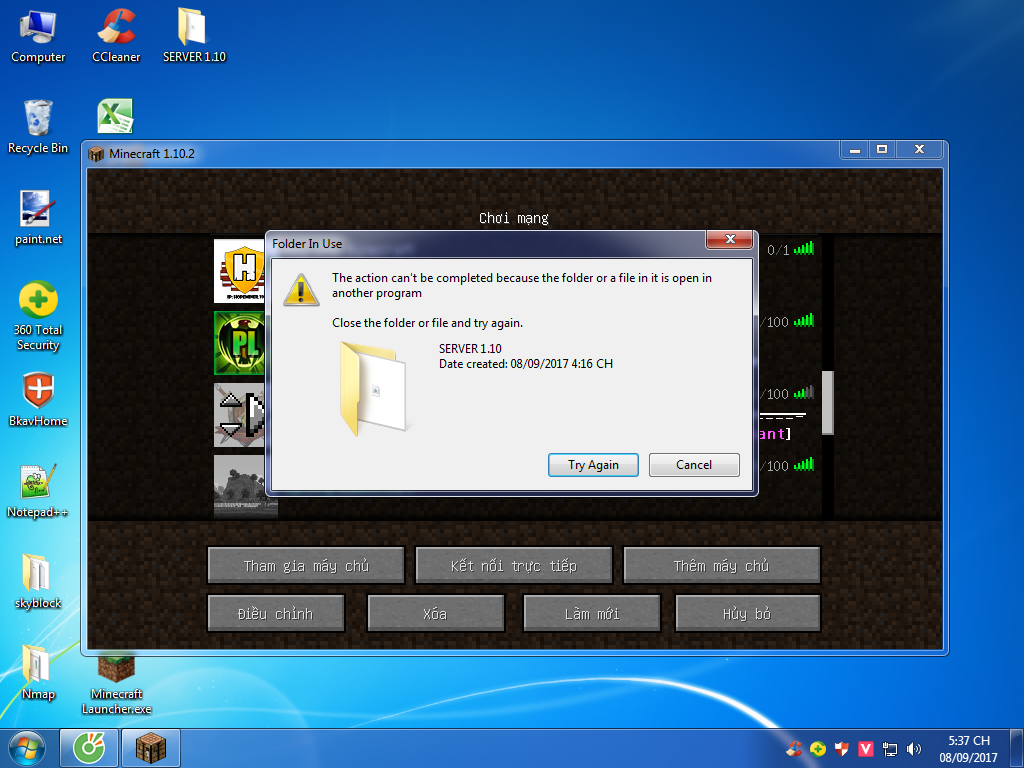This screenshot has height=768, width=1024.
Task: Click the Coc Coc browser taskbar icon
Action: click(89, 748)
